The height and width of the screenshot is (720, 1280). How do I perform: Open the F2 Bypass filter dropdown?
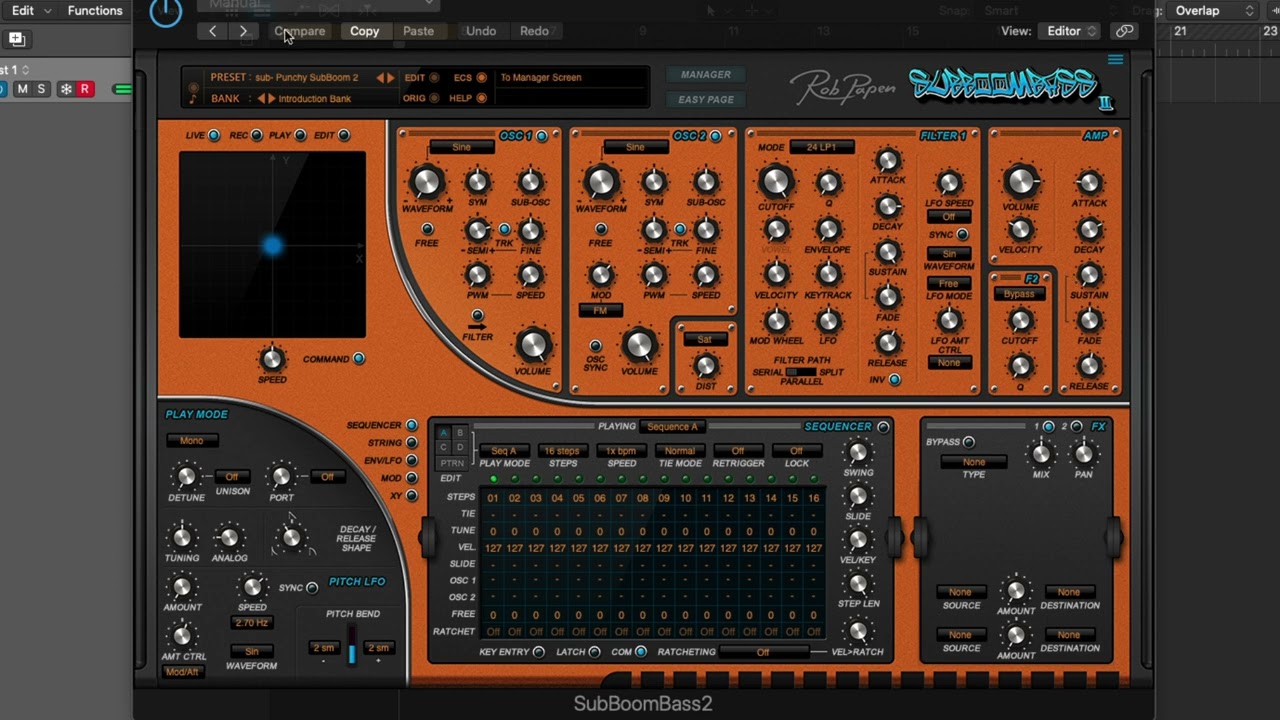(1019, 294)
